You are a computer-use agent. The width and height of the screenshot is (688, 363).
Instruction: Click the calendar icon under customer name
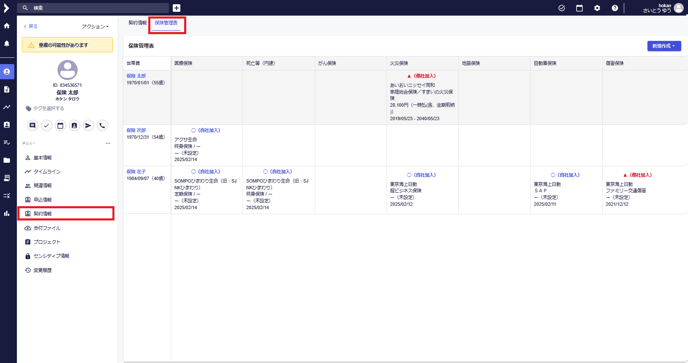point(60,126)
